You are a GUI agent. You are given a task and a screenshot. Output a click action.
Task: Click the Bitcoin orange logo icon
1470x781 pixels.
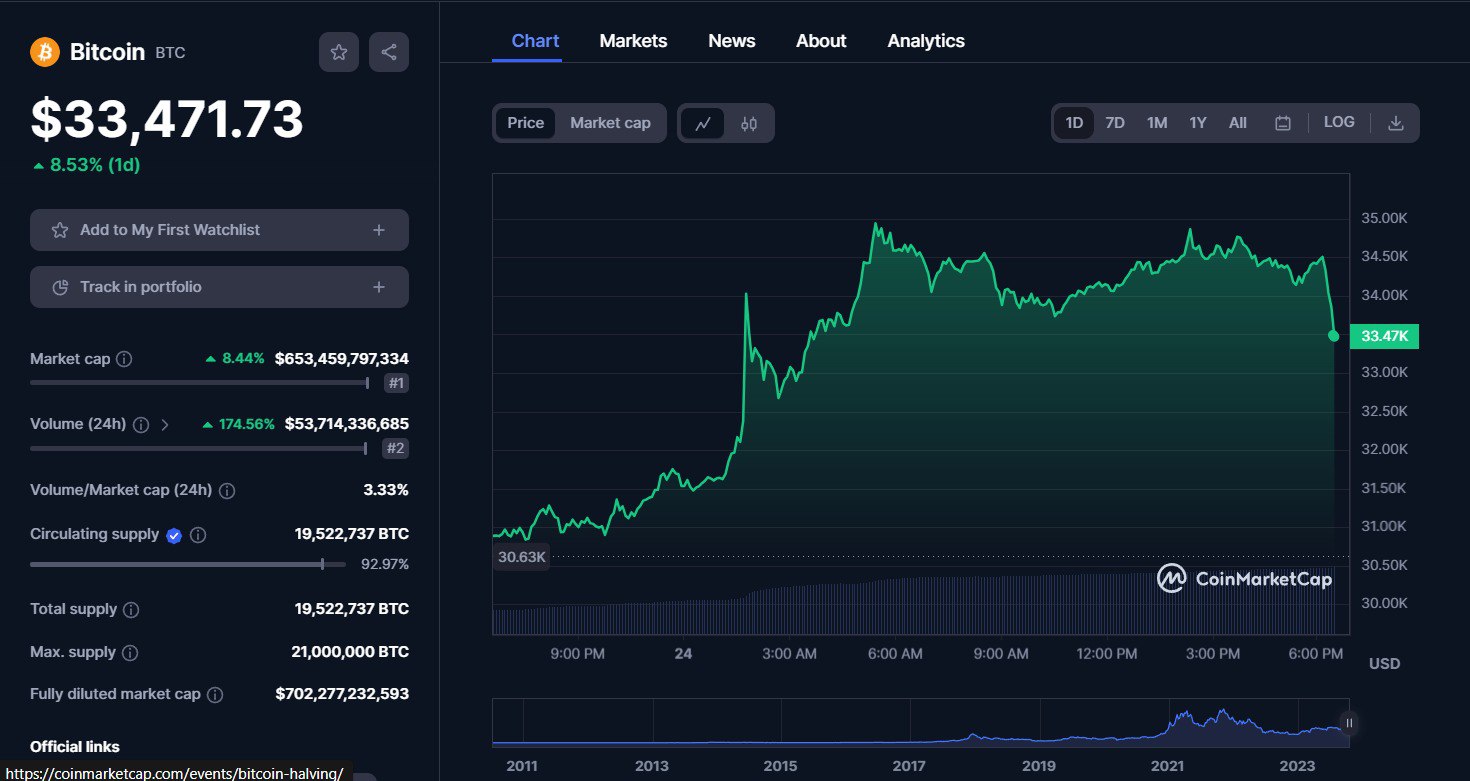click(x=45, y=52)
